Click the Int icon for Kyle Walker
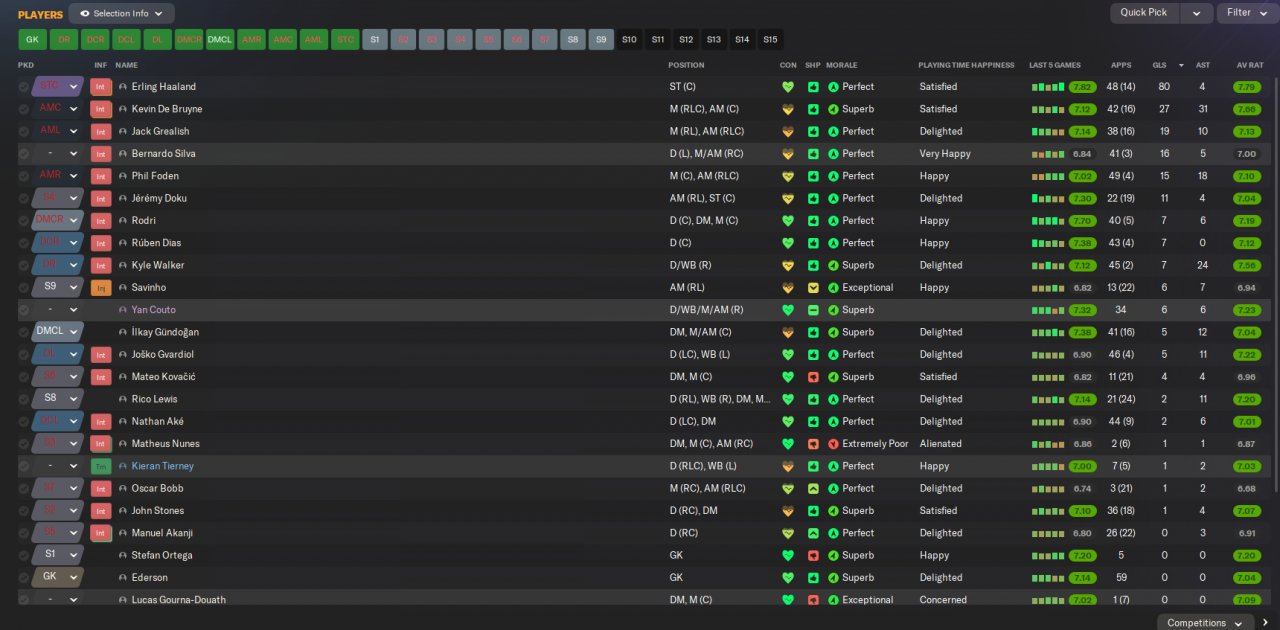1280x630 pixels. point(101,266)
